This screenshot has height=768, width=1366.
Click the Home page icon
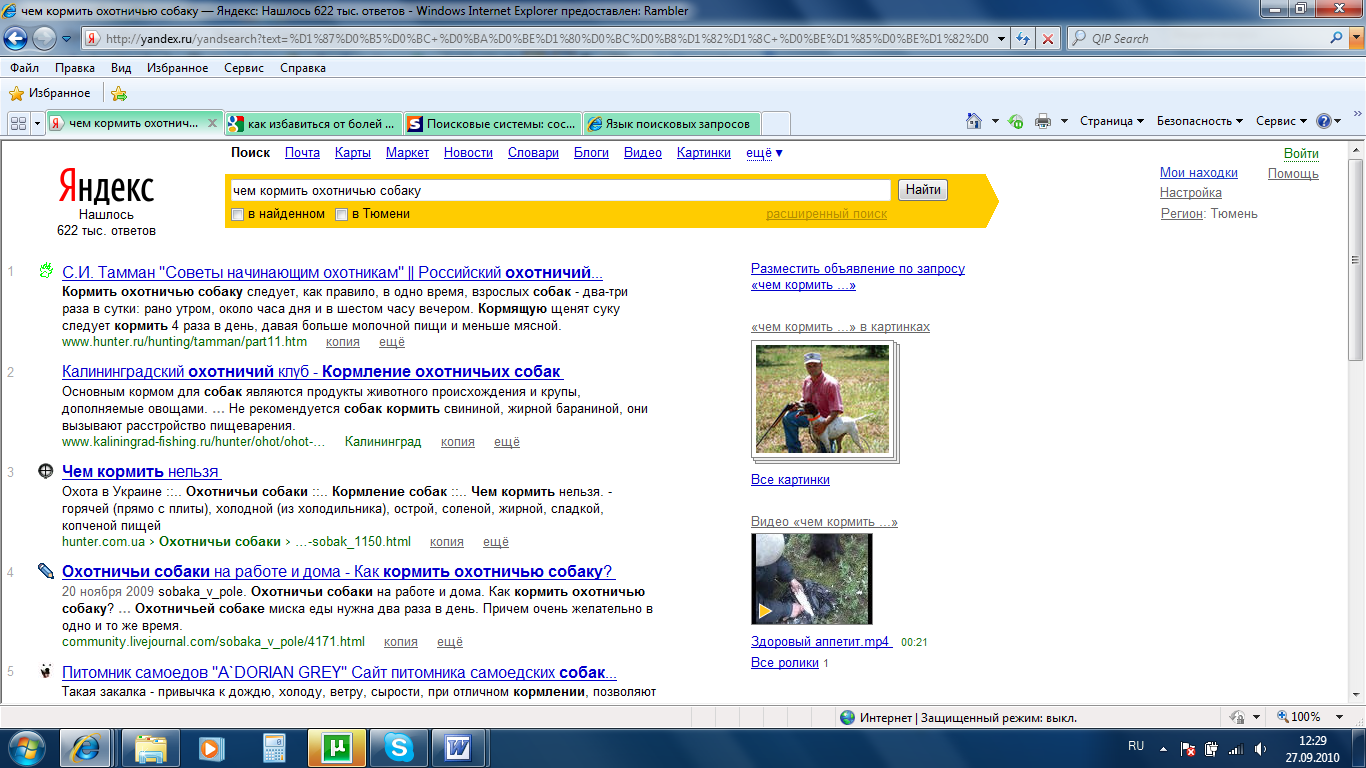tap(974, 121)
